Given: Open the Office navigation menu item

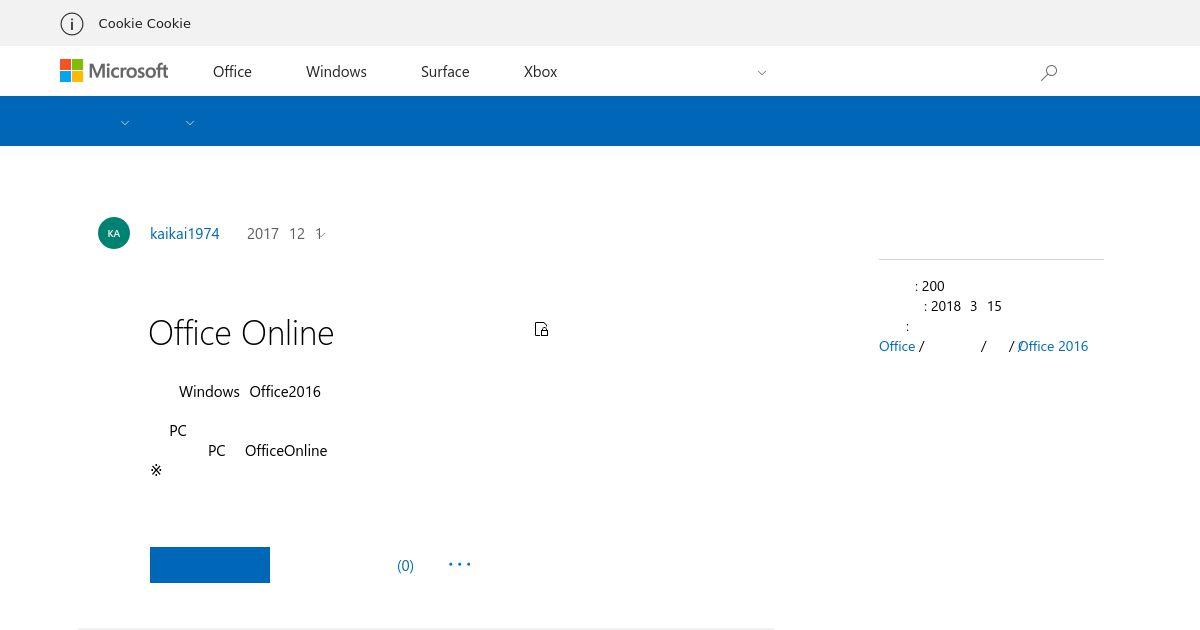Looking at the screenshot, I should (232, 72).
